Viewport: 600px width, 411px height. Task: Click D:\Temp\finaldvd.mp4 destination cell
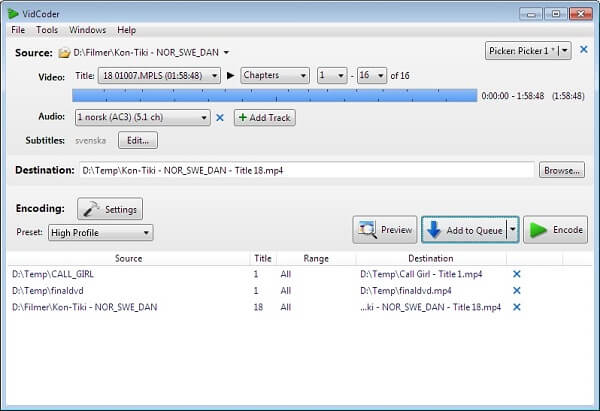pyautogui.click(x=406, y=290)
